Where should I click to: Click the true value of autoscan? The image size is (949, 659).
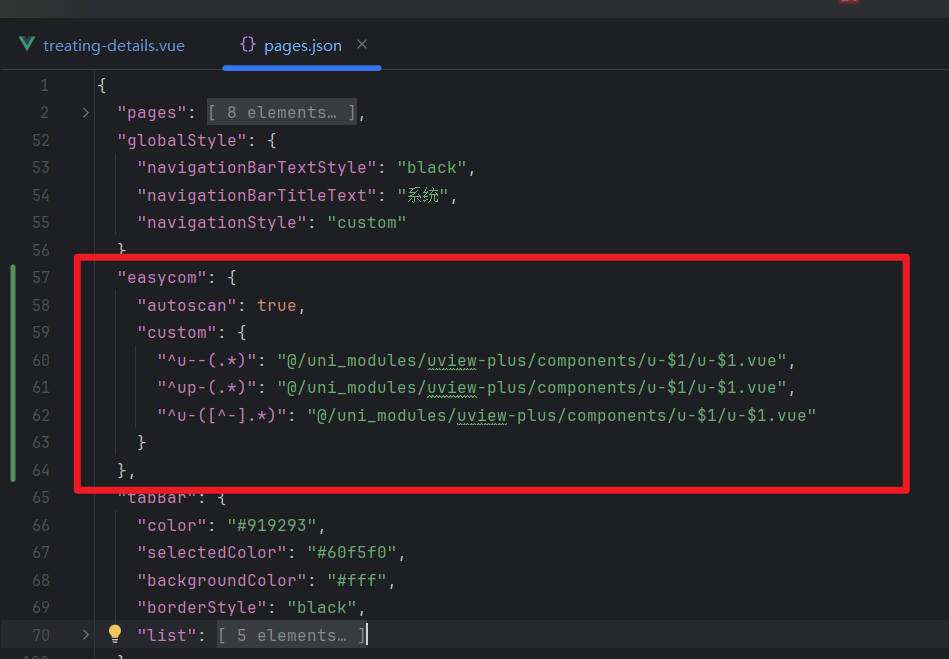(277, 306)
